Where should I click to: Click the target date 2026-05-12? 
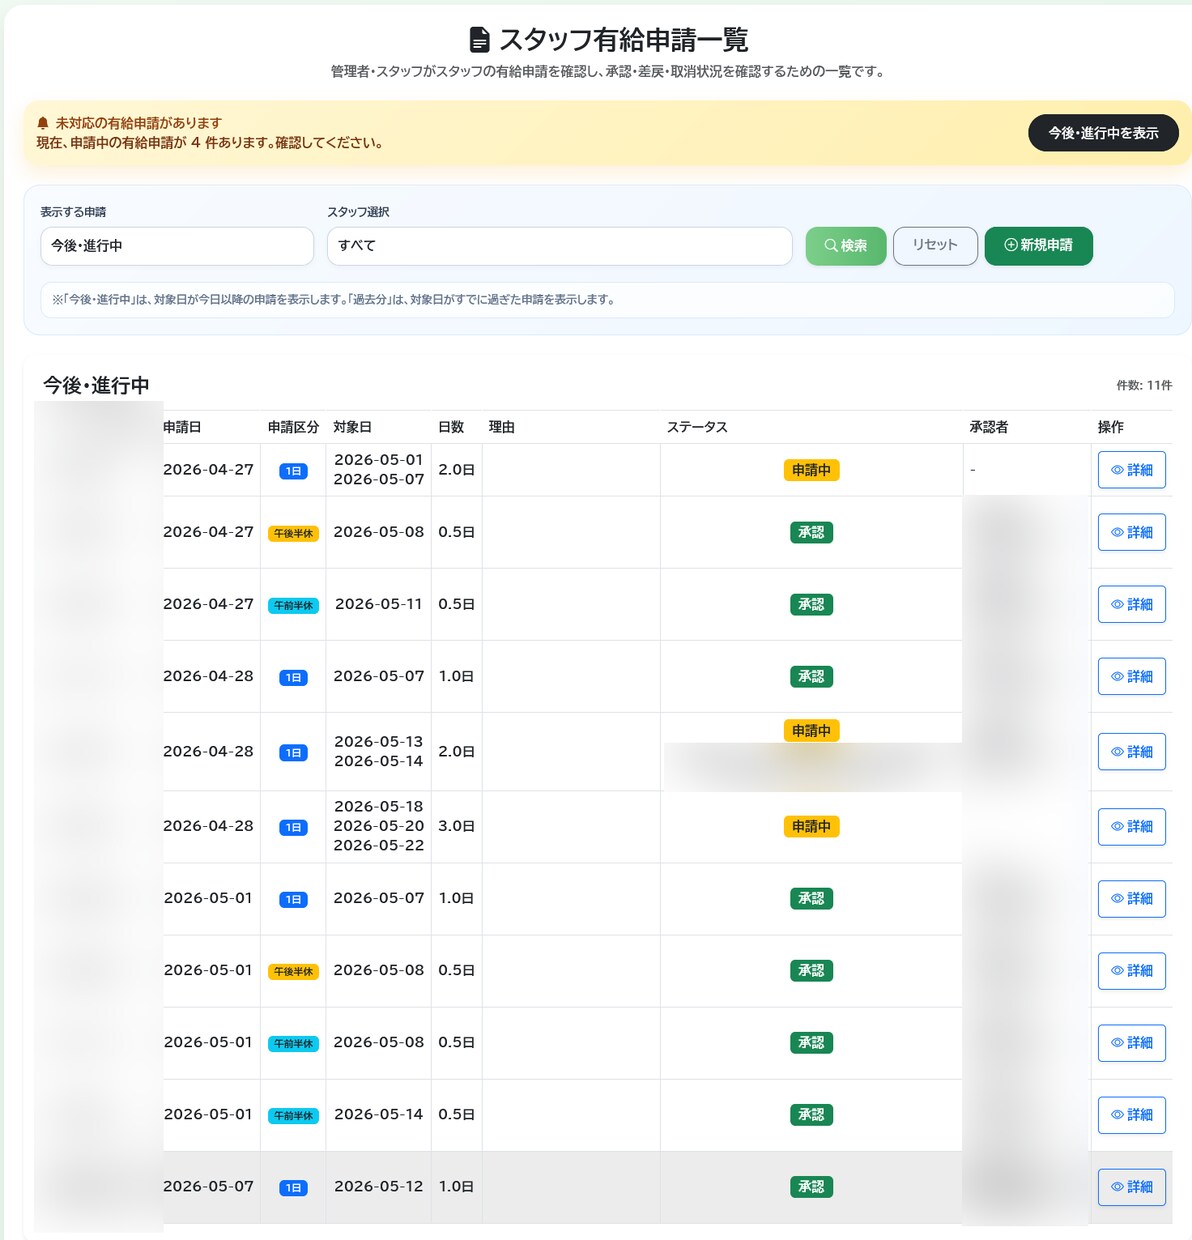point(379,1186)
